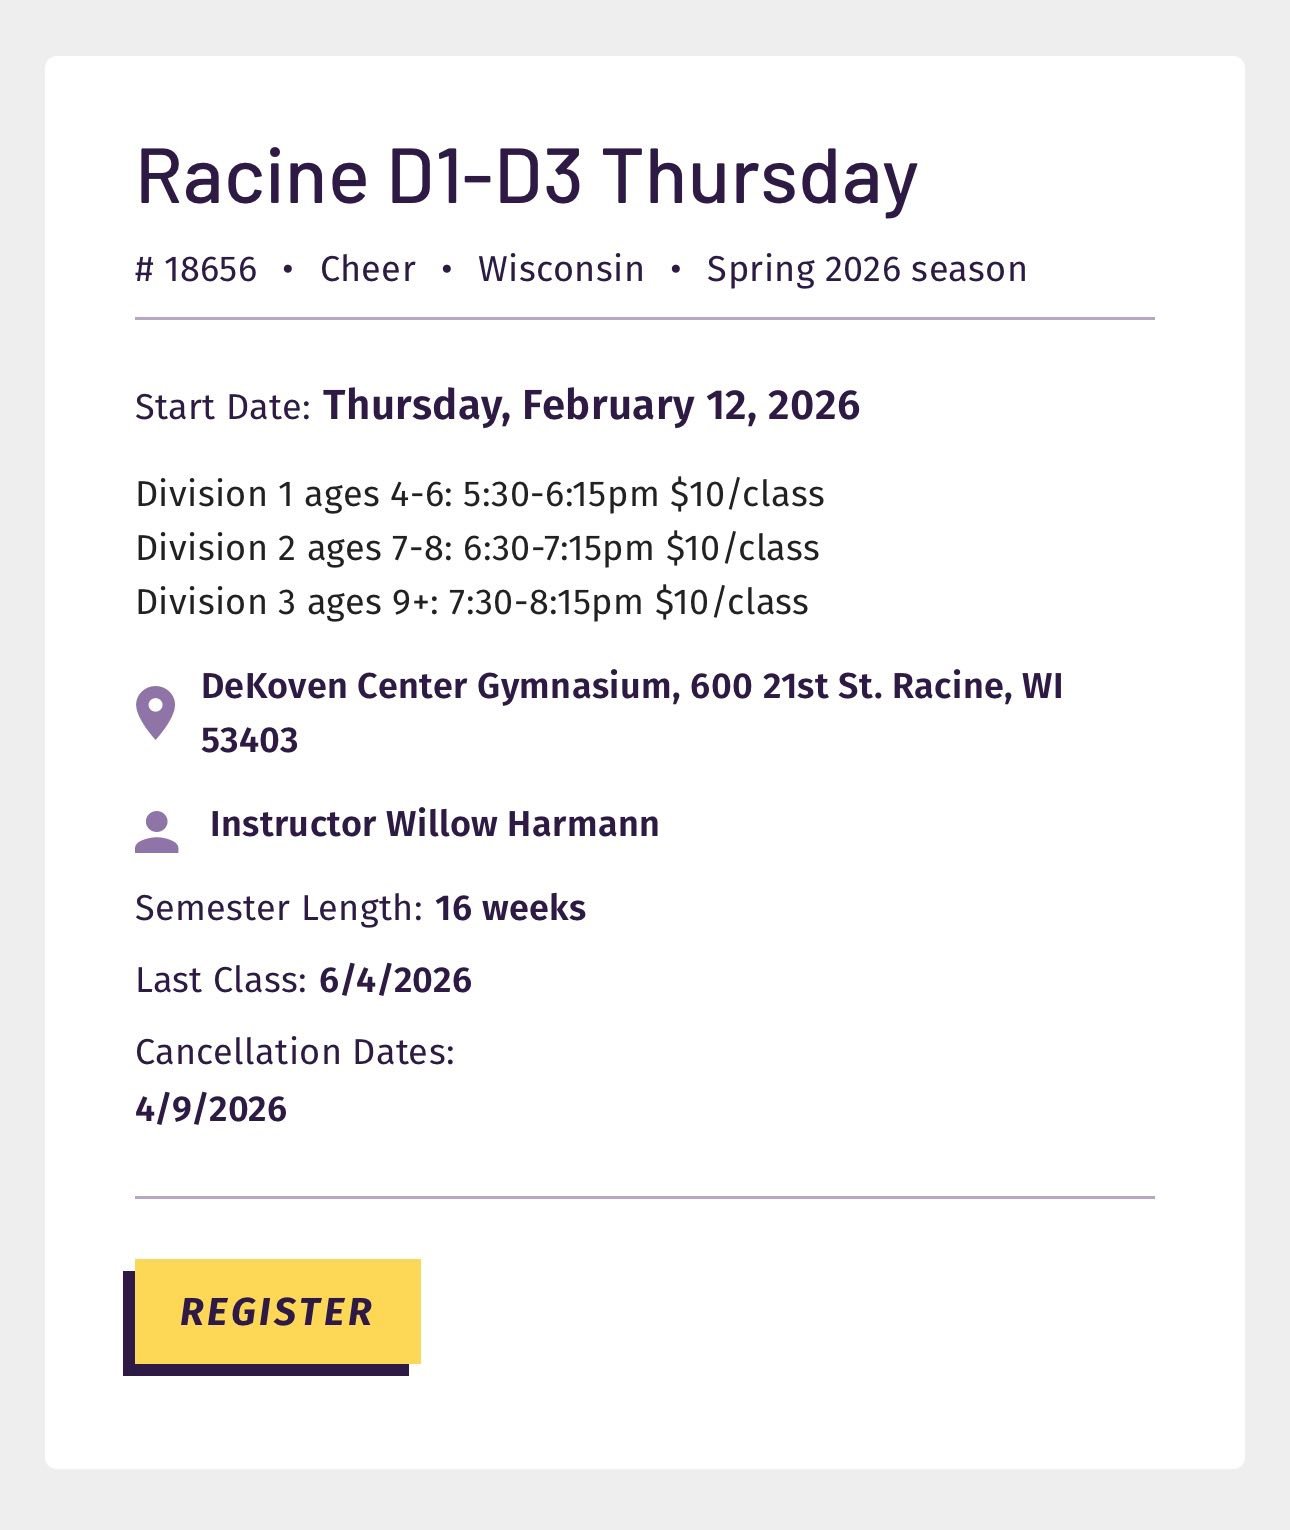
Task: Click Spring 2026 season text
Action: point(867,269)
